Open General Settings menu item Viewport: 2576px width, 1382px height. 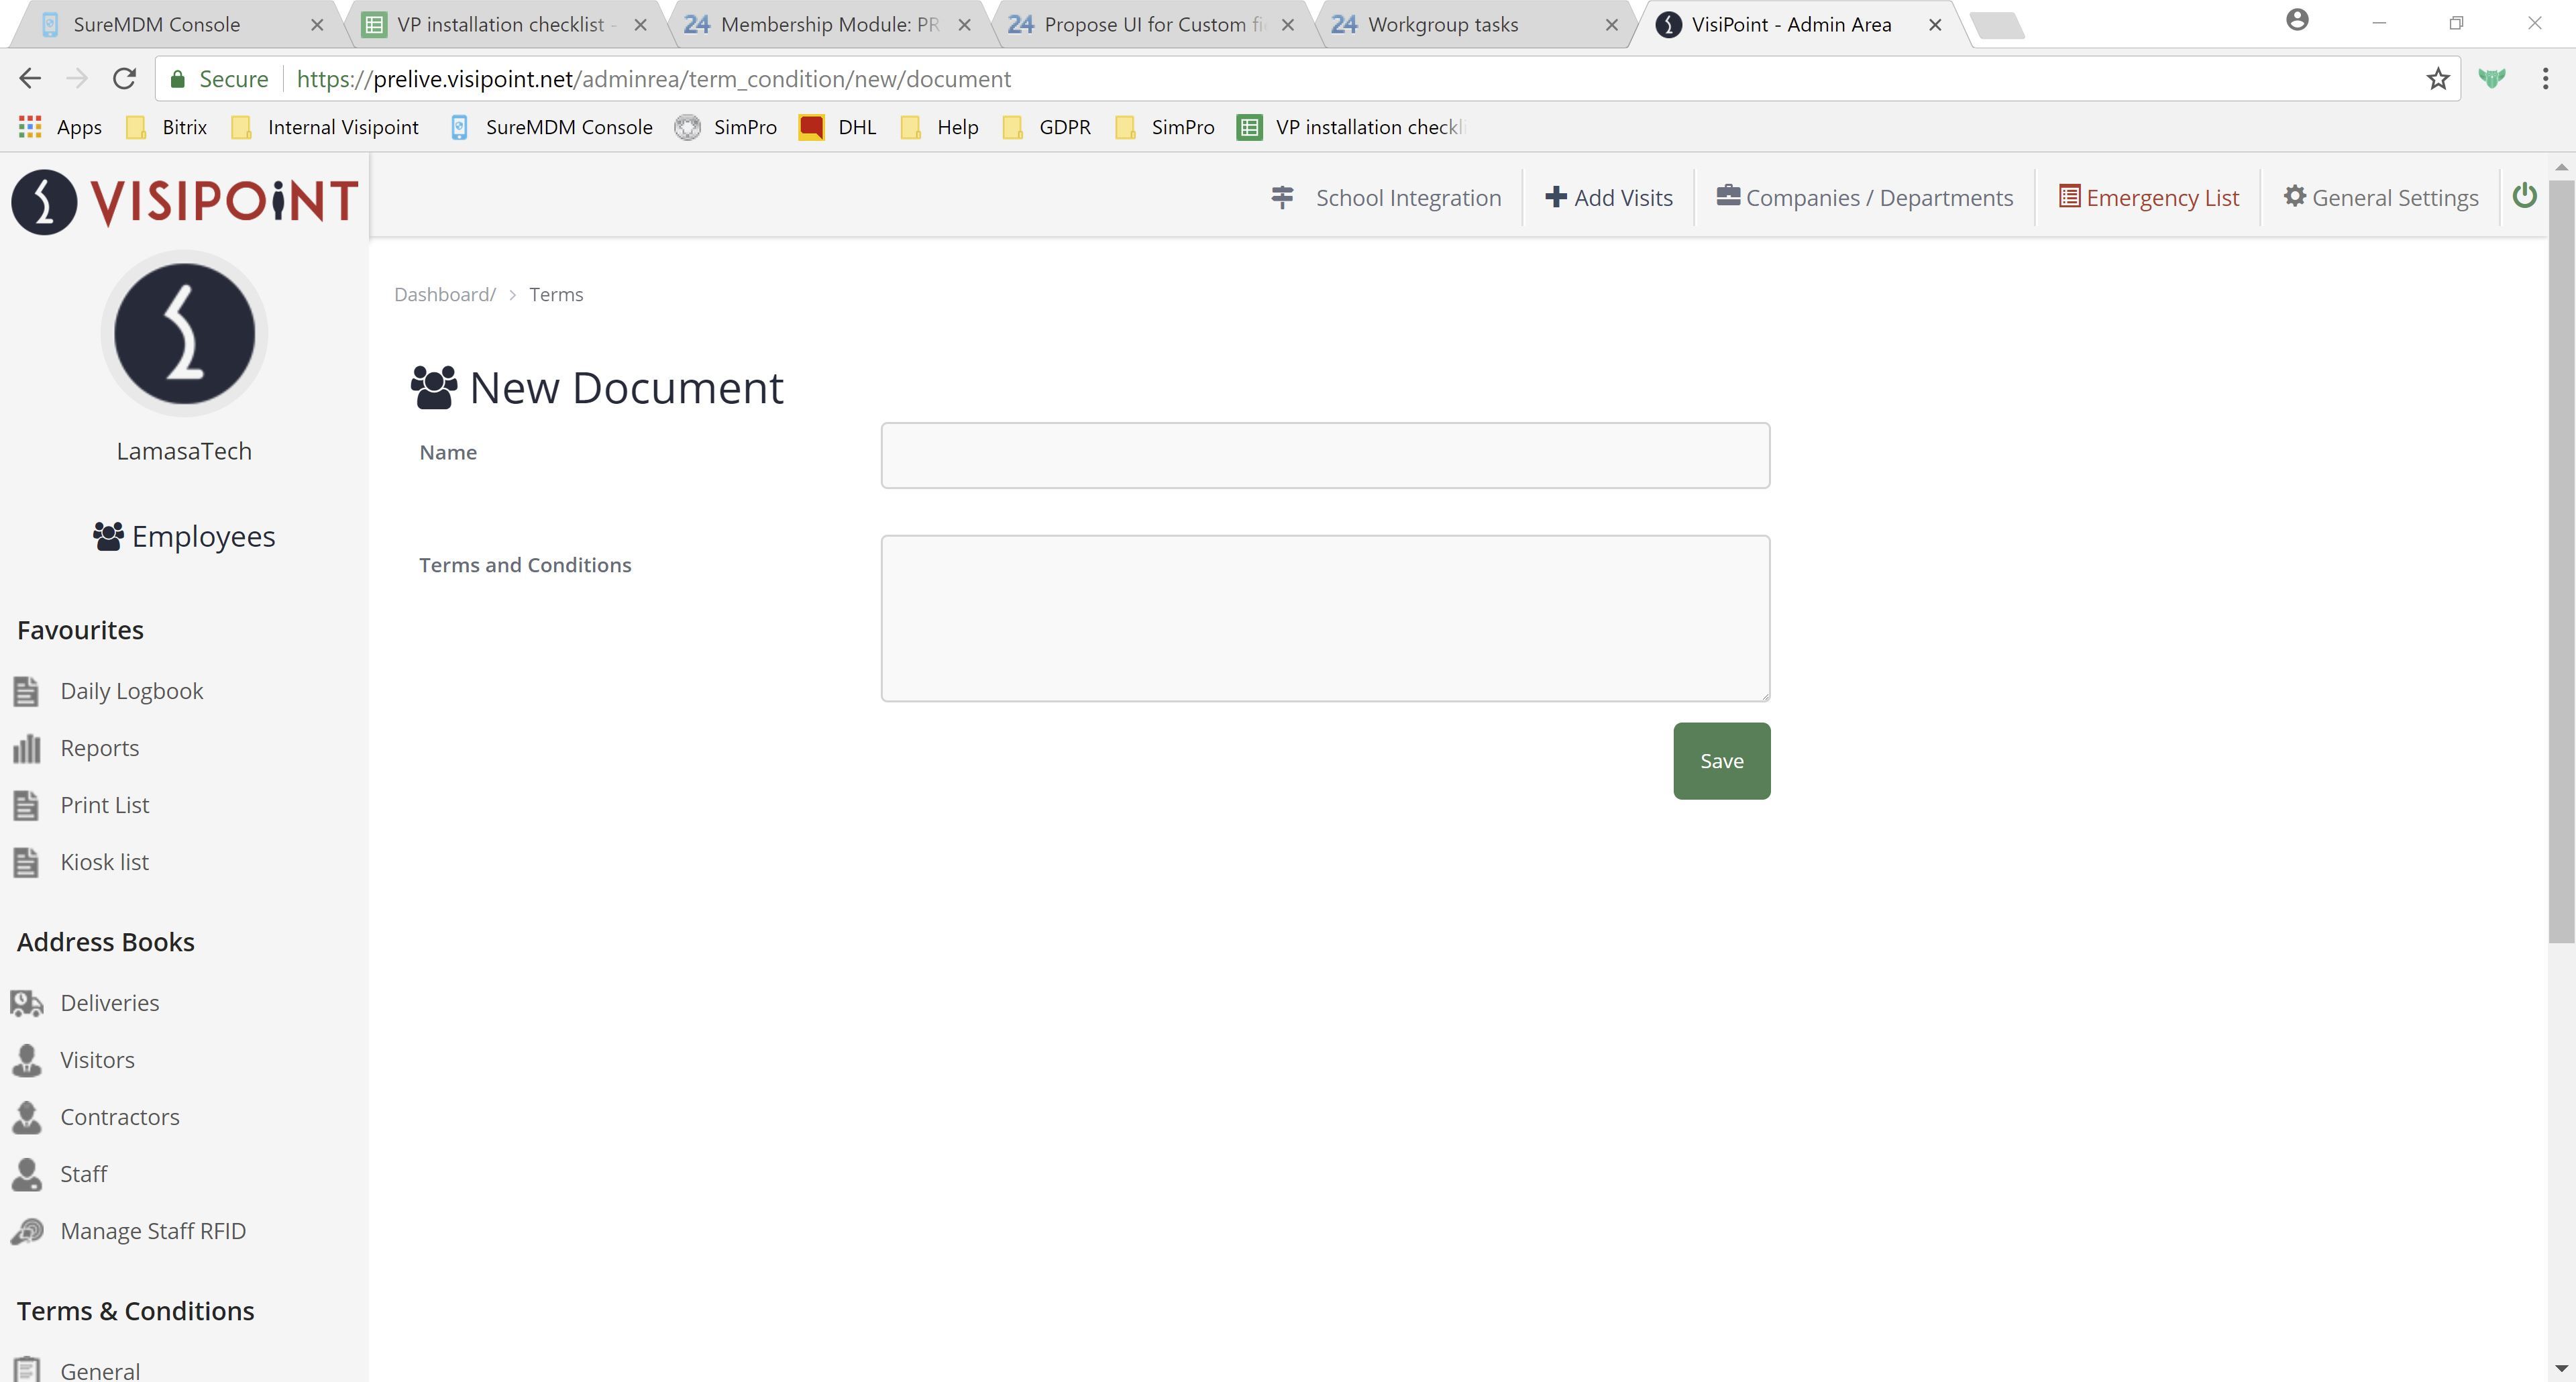[x=2381, y=197]
